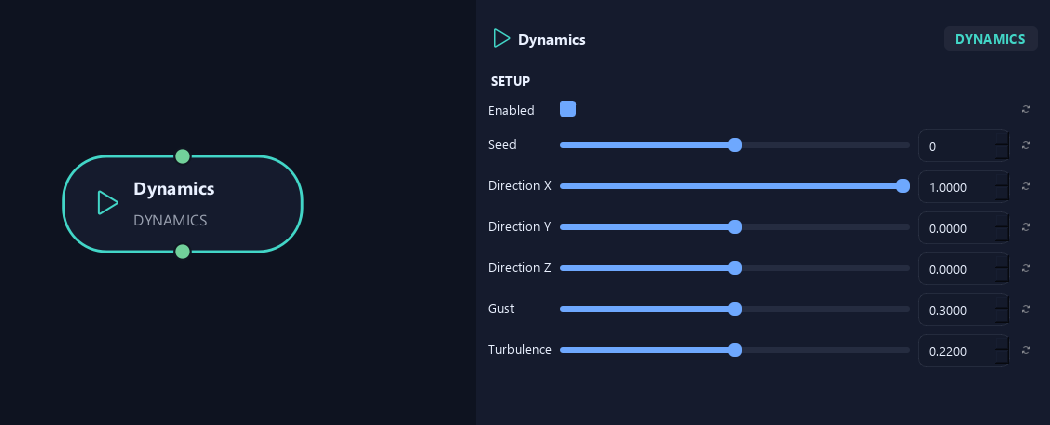Reset the Seed value with its refresh icon
This screenshot has width=1050, height=425.
(x=1025, y=145)
